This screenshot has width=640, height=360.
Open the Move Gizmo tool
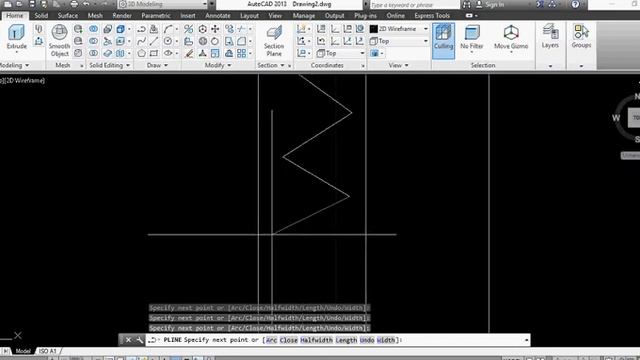pyautogui.click(x=511, y=38)
